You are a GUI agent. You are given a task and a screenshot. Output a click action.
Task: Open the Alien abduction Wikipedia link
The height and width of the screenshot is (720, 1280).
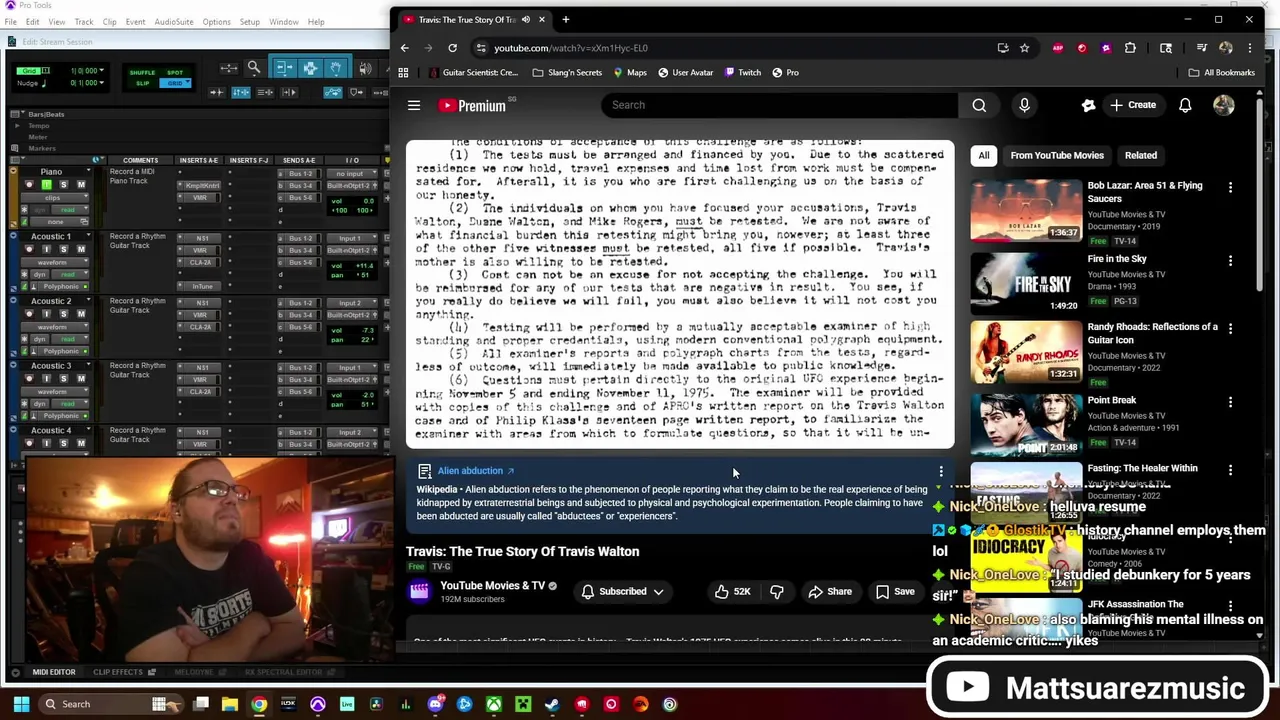[x=475, y=471]
